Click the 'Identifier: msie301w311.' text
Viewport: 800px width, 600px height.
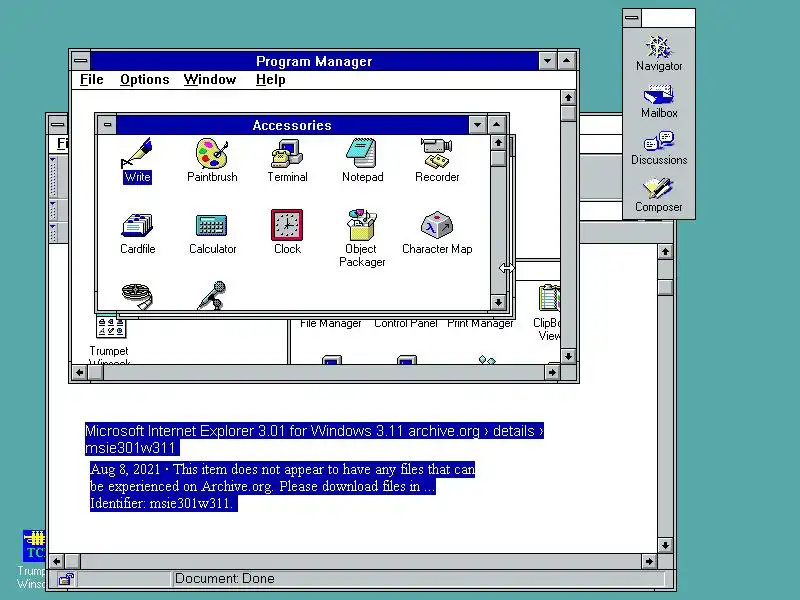[x=163, y=503]
